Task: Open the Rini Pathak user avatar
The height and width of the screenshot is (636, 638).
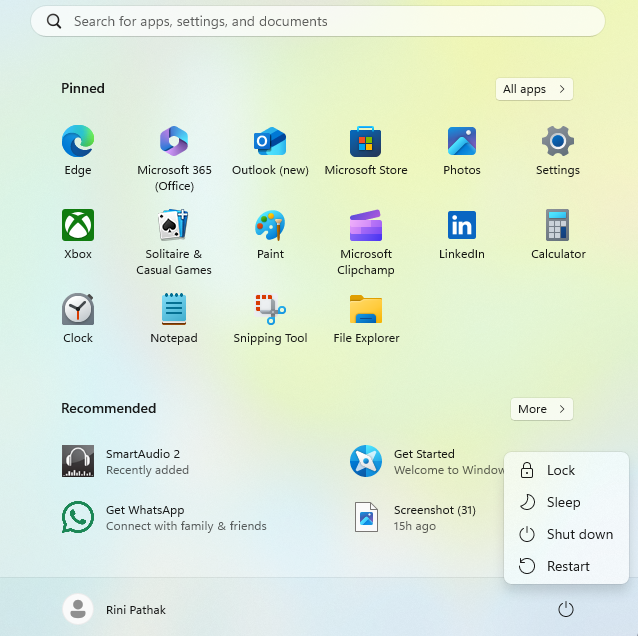Action: click(78, 609)
